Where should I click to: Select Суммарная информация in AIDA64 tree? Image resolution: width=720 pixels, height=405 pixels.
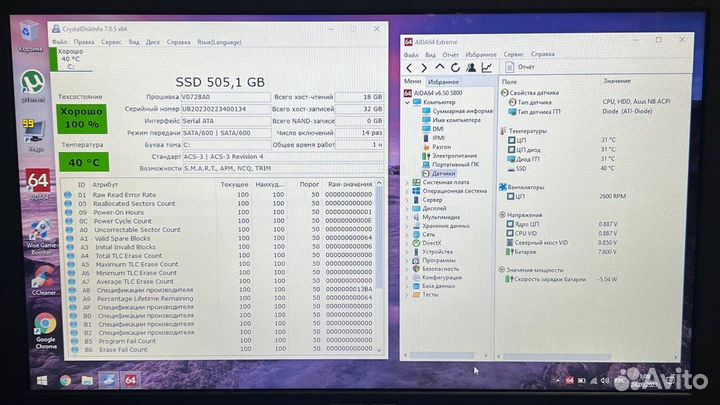(457, 111)
